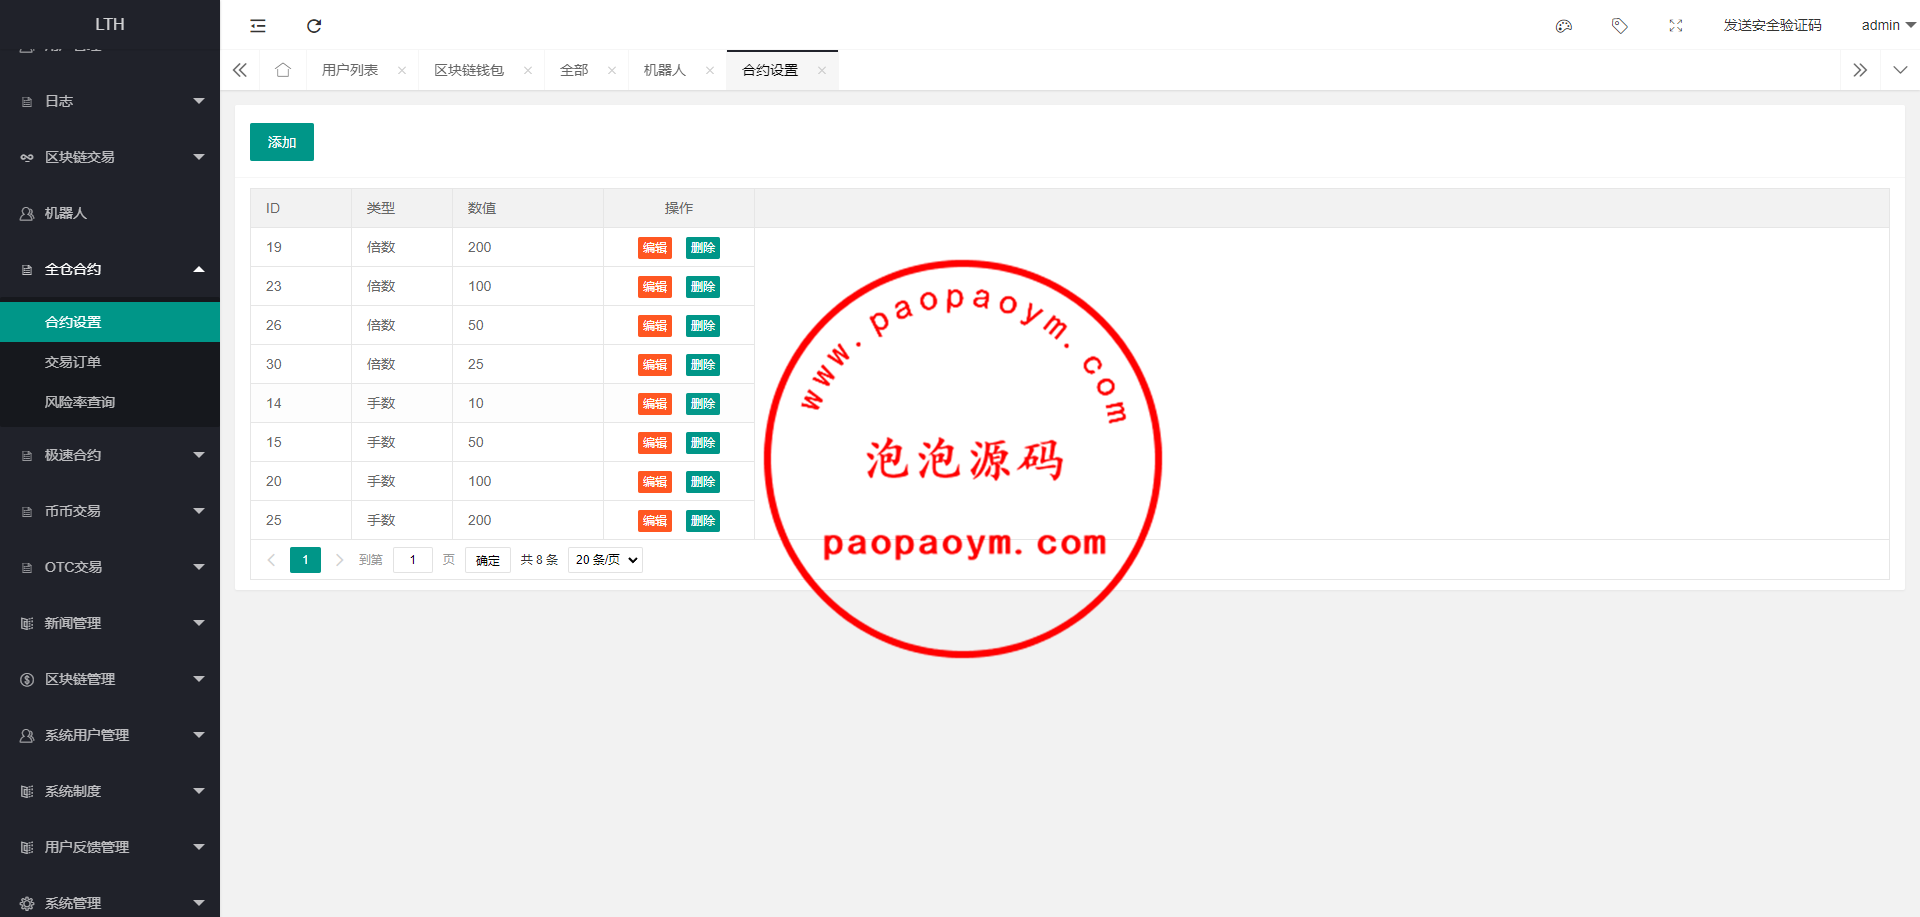Click the refresh page icon

pyautogui.click(x=314, y=26)
